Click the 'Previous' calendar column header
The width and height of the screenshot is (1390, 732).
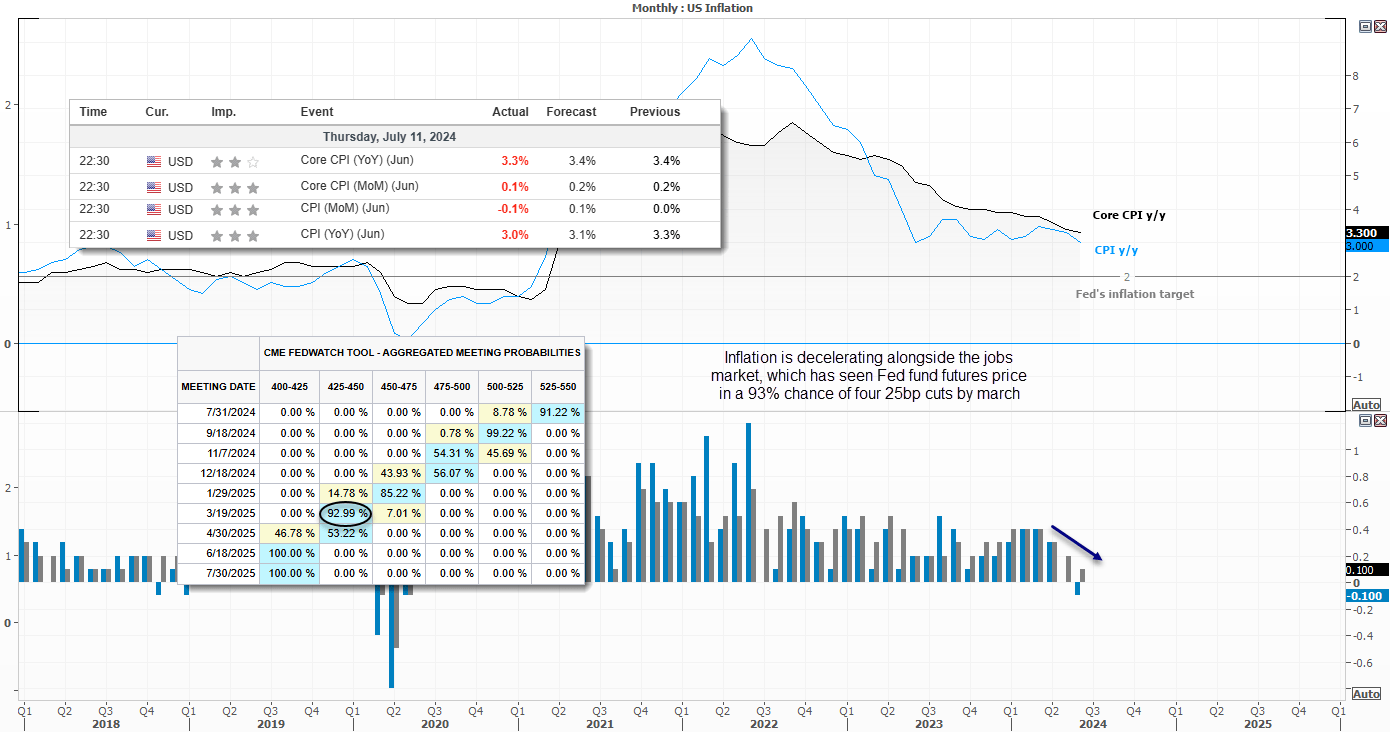click(x=655, y=112)
